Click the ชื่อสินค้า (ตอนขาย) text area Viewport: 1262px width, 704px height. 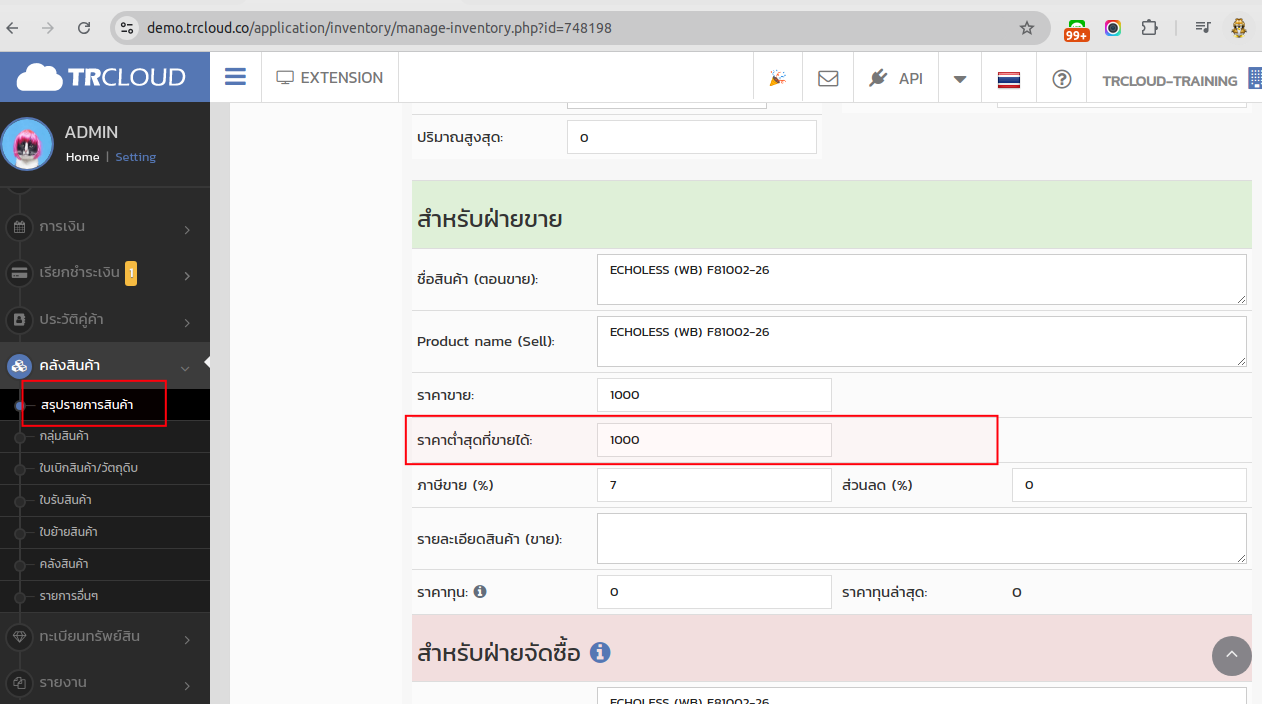click(922, 279)
